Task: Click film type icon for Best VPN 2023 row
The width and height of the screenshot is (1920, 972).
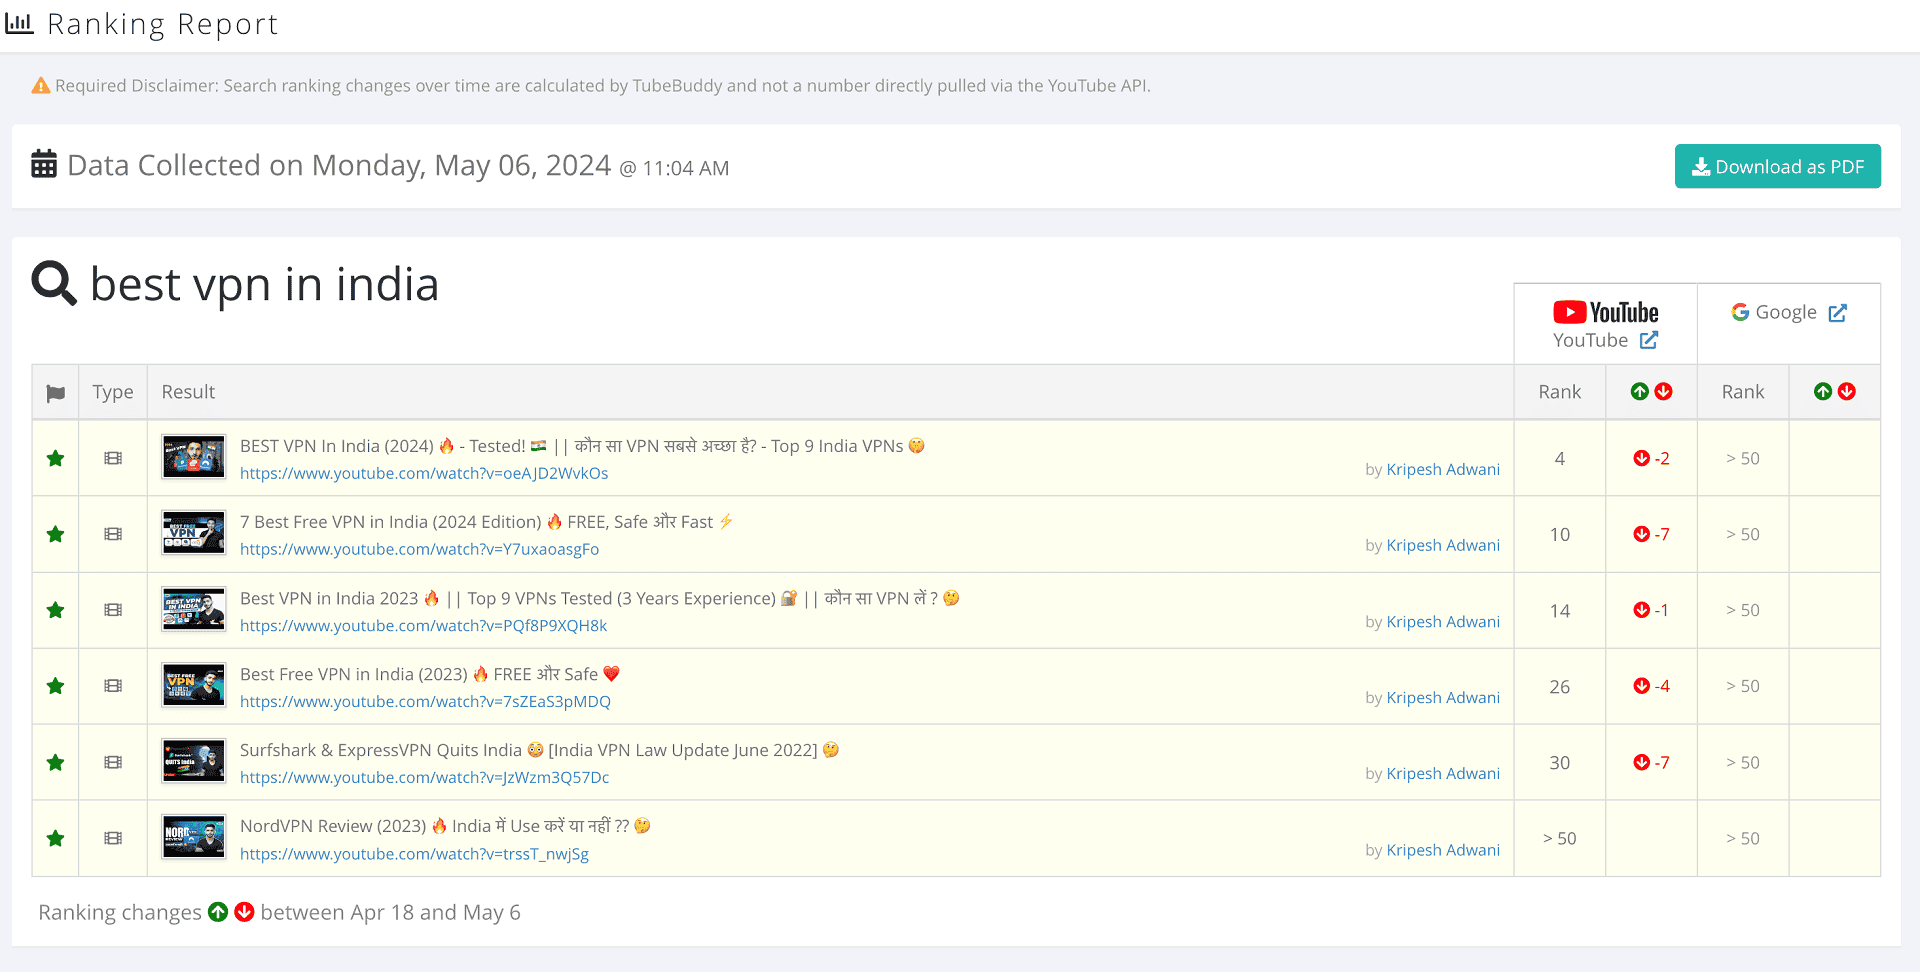Action: click(113, 611)
